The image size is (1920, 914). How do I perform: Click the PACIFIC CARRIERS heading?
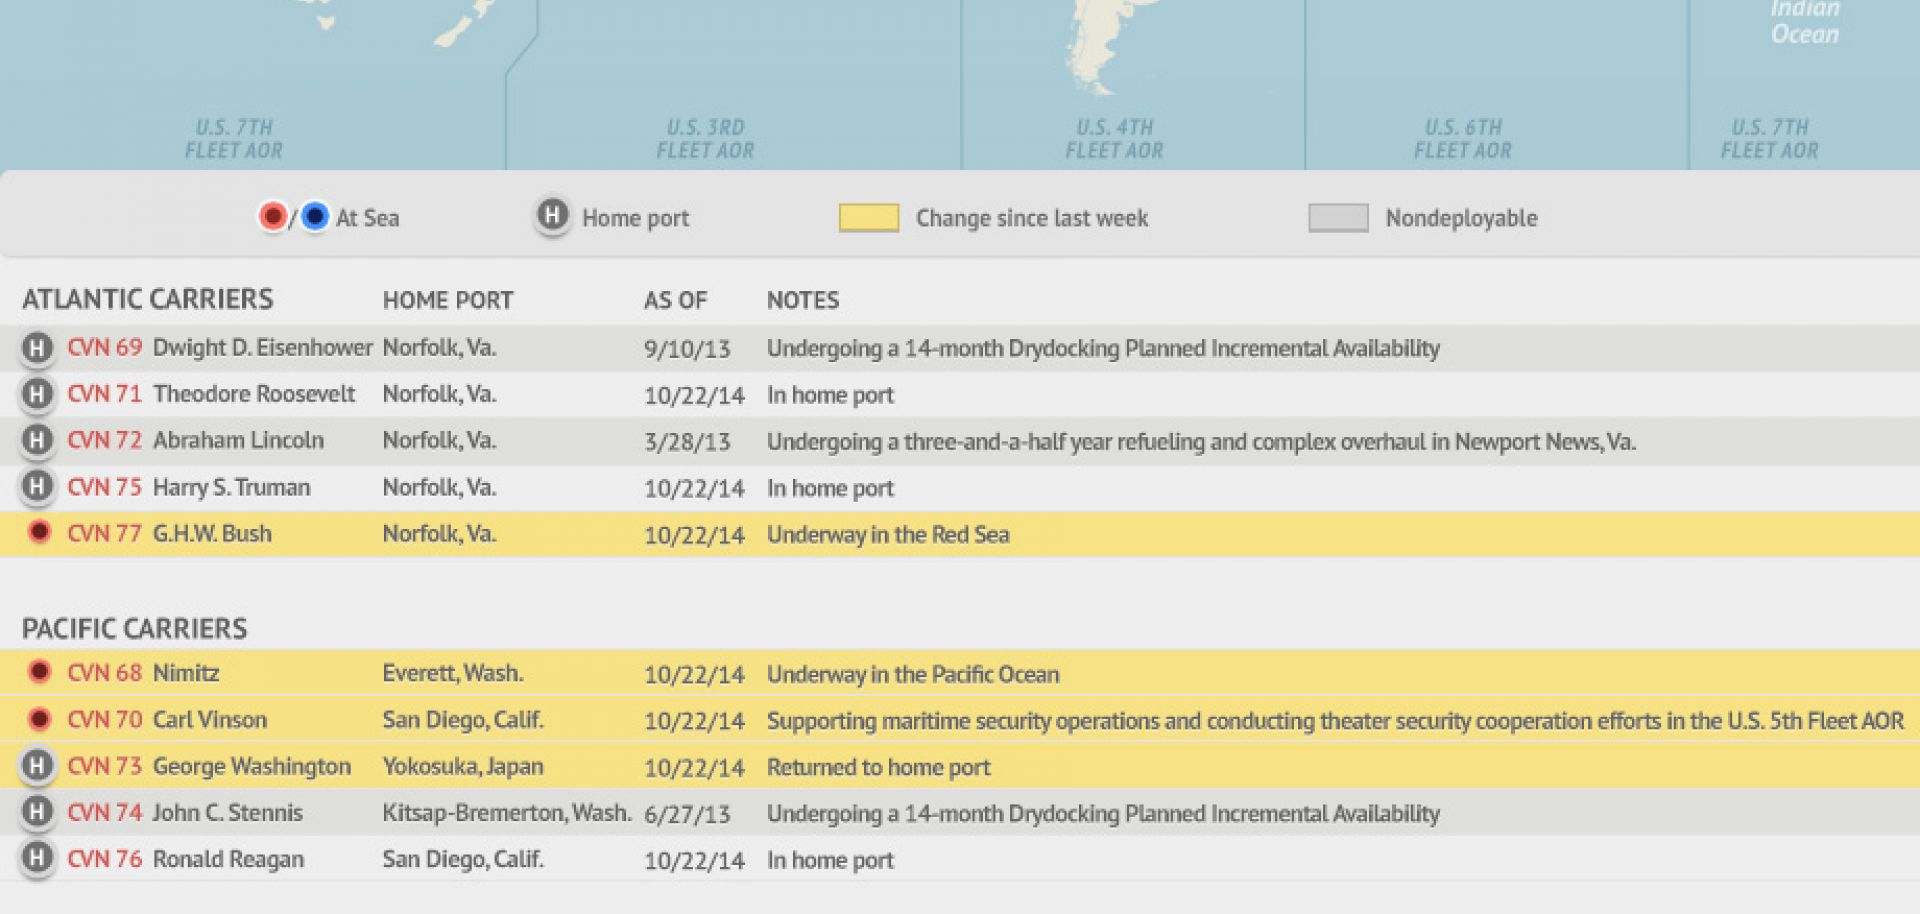[x=135, y=628]
